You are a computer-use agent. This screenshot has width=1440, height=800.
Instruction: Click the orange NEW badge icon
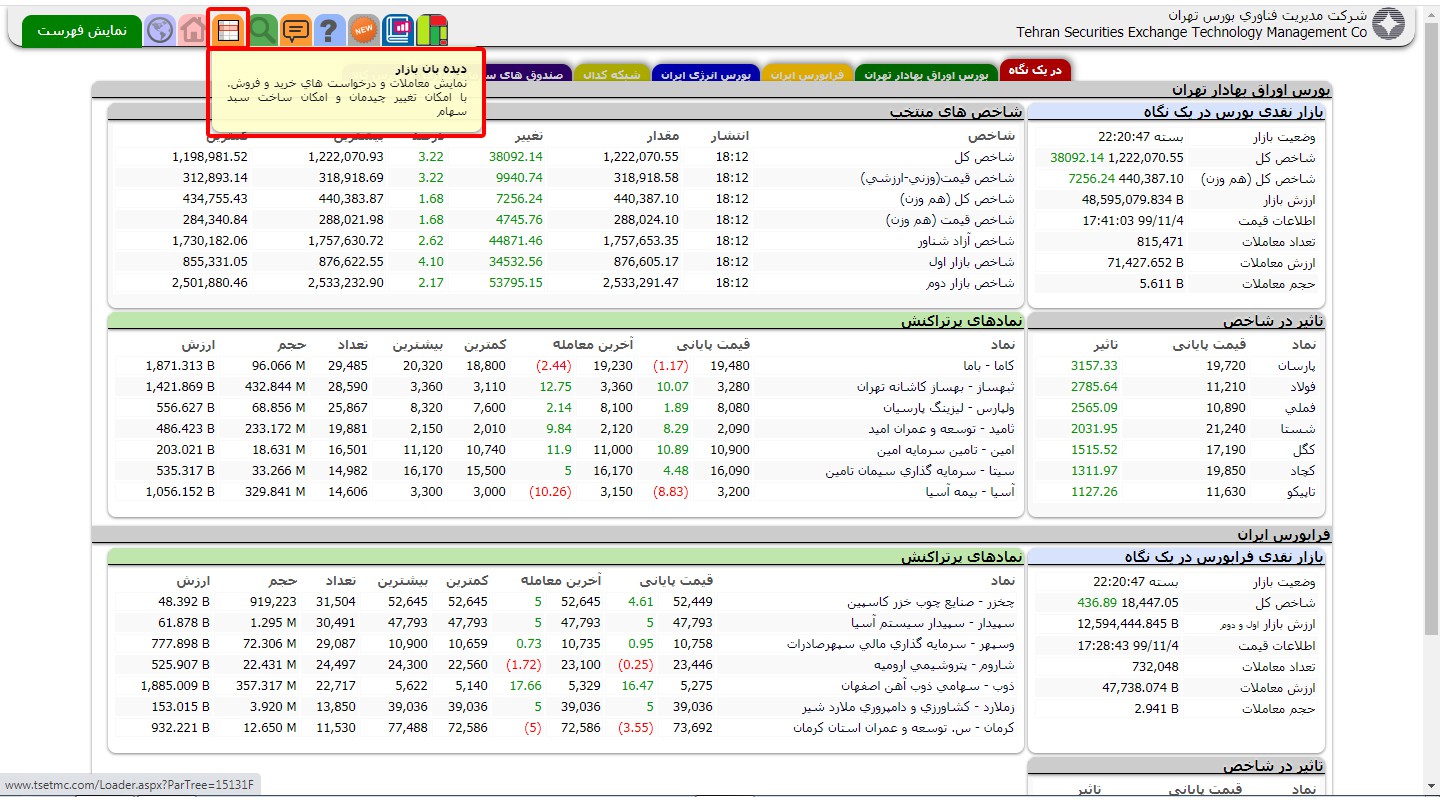(x=364, y=30)
